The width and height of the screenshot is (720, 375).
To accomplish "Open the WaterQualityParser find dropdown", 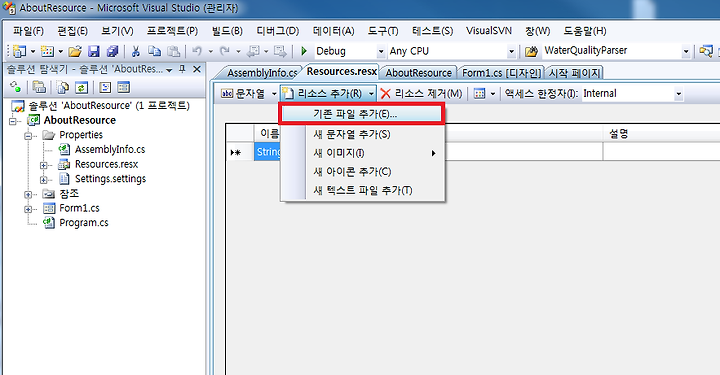I will point(686,51).
